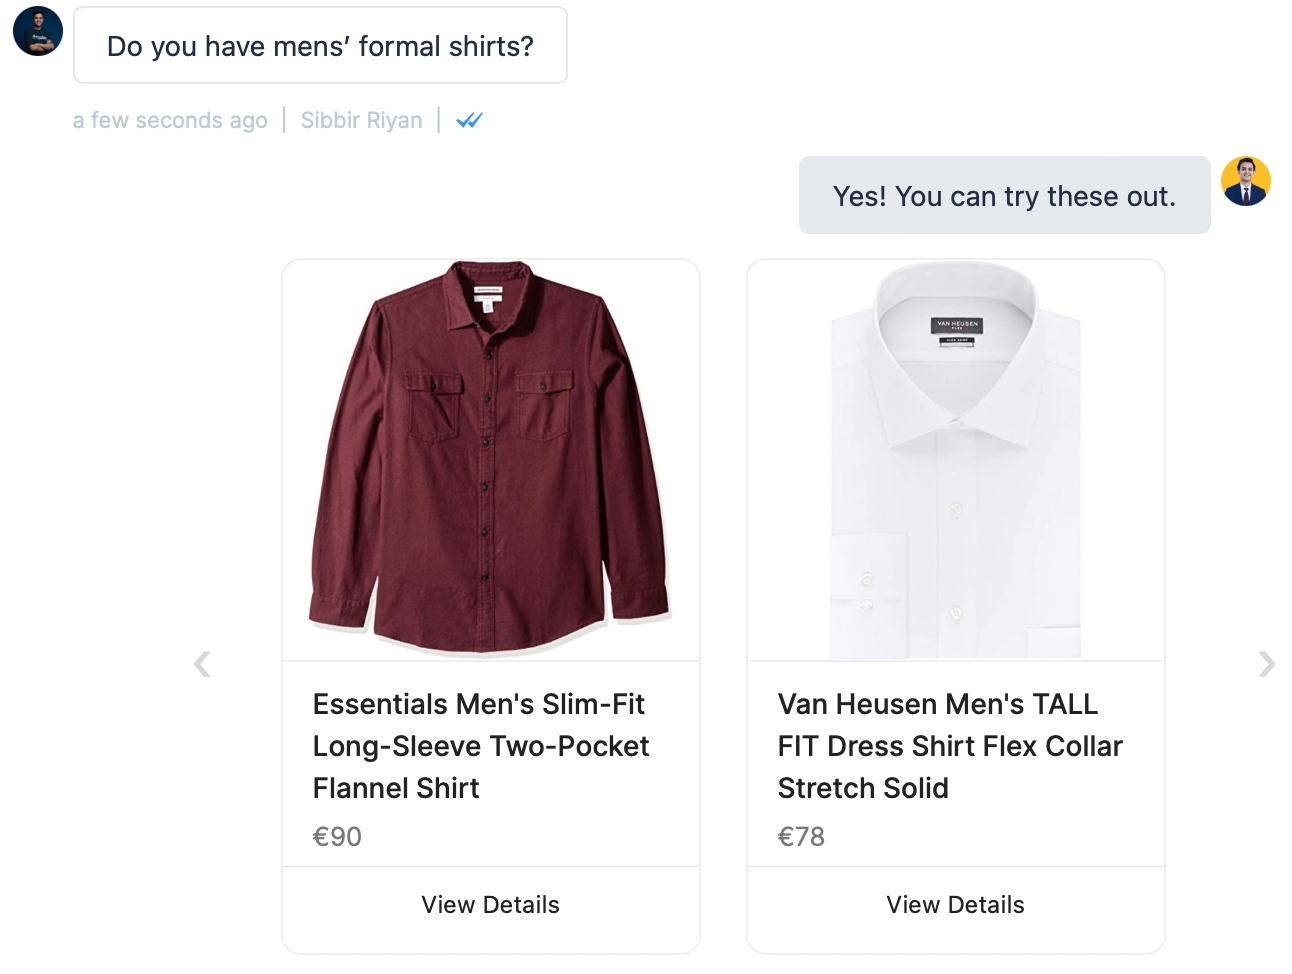Click the €78 price label
1292x974 pixels.
(801, 837)
